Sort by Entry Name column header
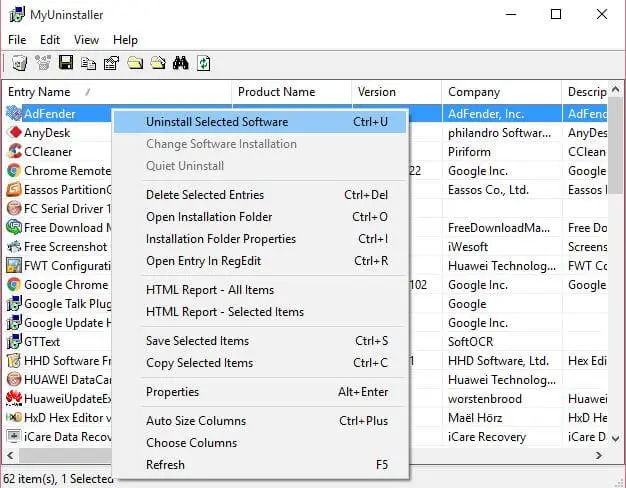 tap(117, 92)
